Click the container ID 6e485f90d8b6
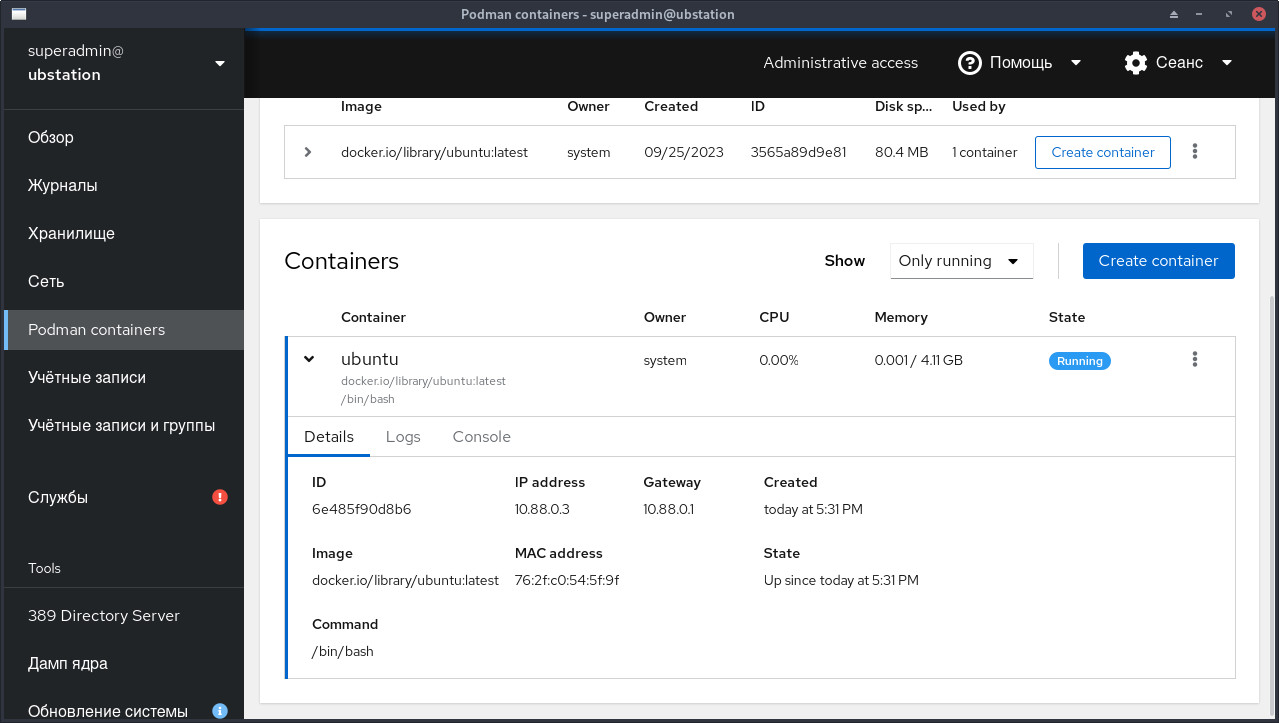Screen dimensions: 1279x723 coord(361,509)
